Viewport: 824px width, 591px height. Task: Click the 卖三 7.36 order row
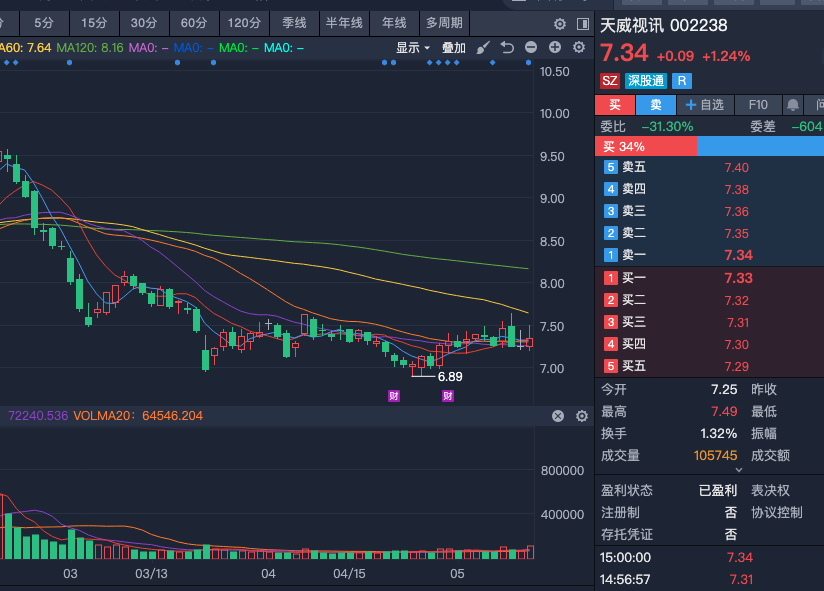coord(709,212)
